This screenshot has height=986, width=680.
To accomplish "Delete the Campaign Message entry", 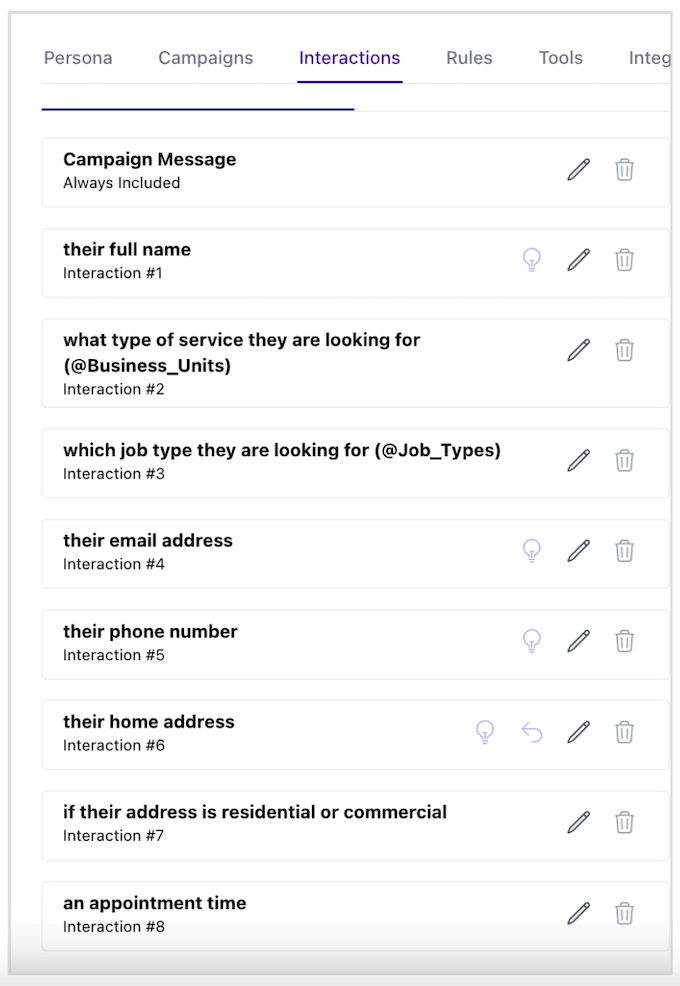I will coord(624,170).
